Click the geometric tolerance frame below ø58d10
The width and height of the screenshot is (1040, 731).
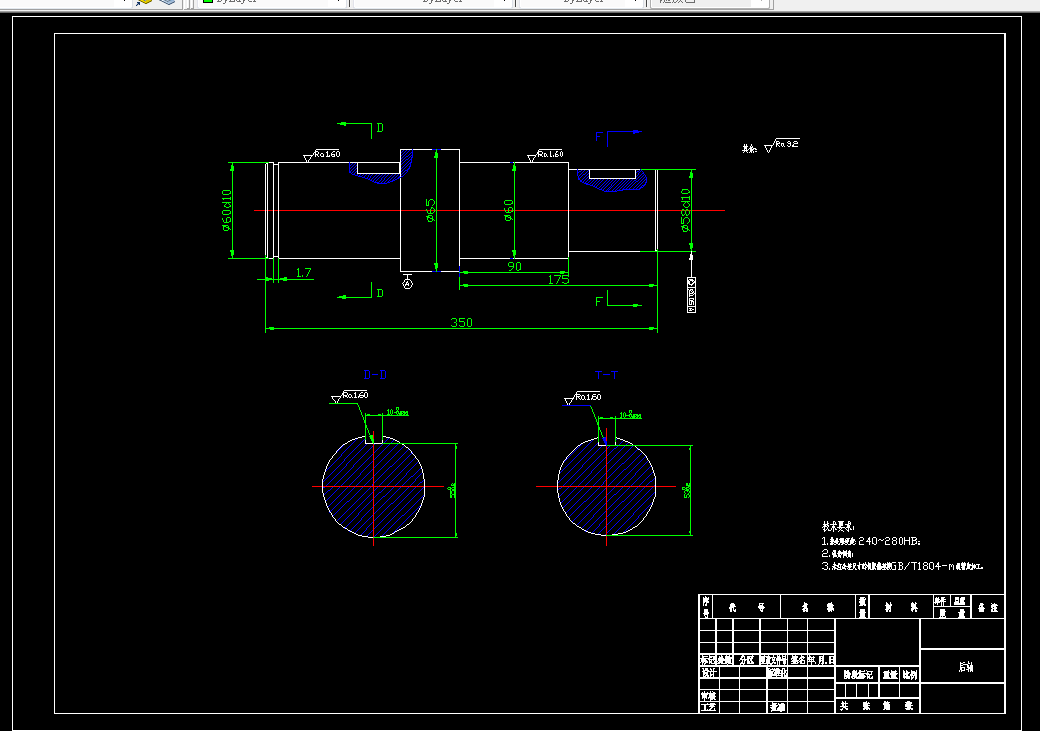(x=691, y=295)
